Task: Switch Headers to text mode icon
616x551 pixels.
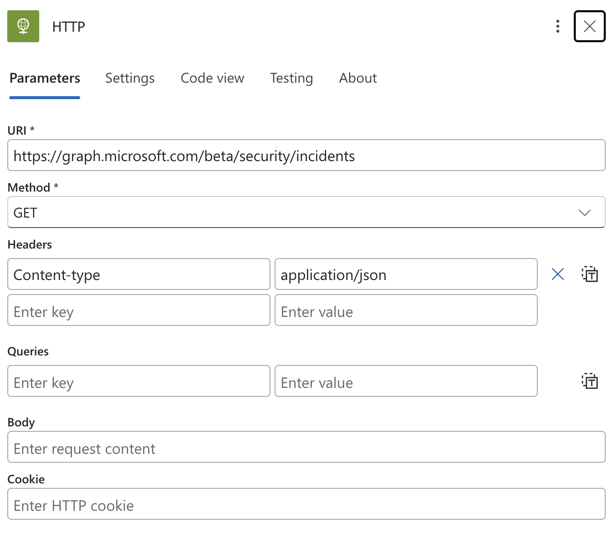Action: [590, 274]
